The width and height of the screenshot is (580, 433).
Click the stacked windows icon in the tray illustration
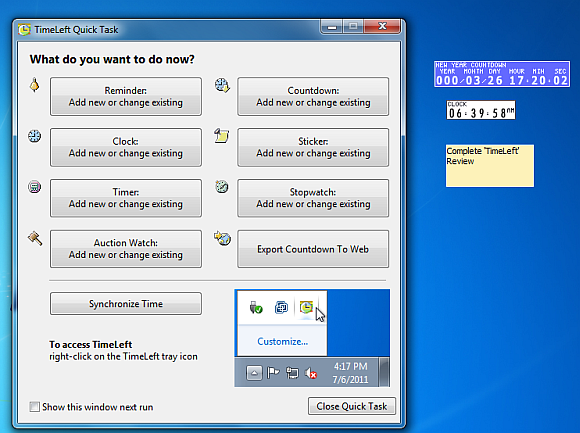coord(281,307)
